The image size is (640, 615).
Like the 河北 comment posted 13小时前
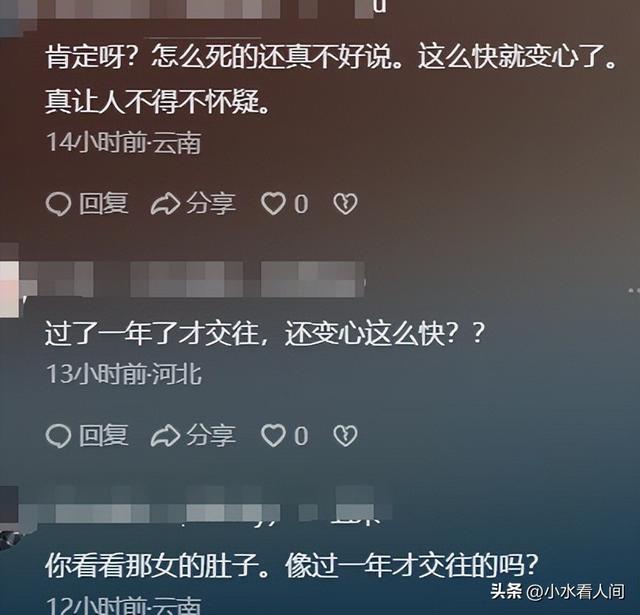pos(273,436)
